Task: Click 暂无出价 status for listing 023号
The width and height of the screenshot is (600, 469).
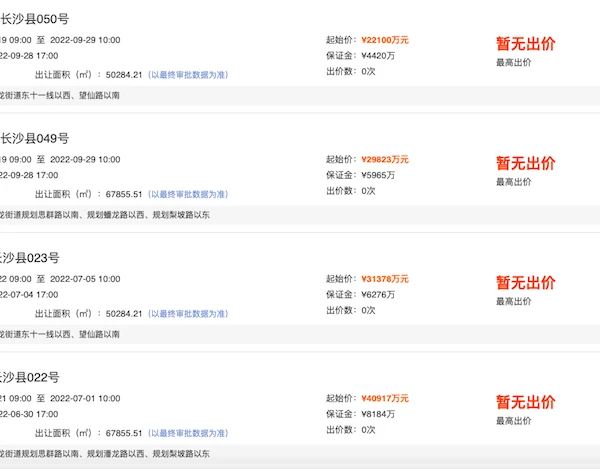Action: 525,283
